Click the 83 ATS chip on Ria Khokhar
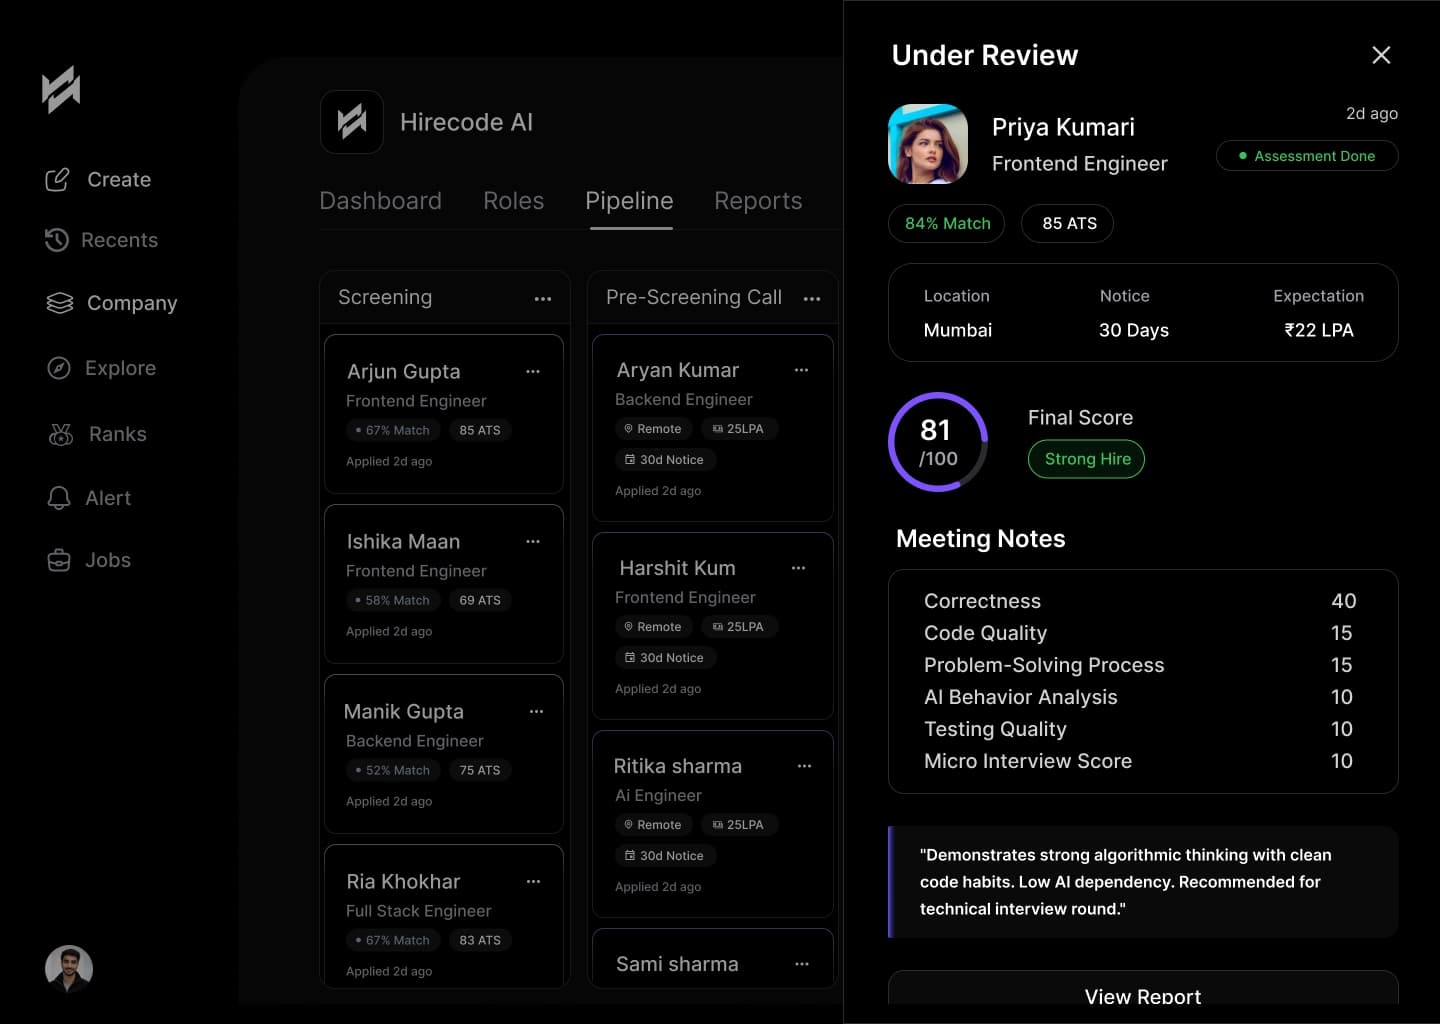 pyautogui.click(x=480, y=940)
